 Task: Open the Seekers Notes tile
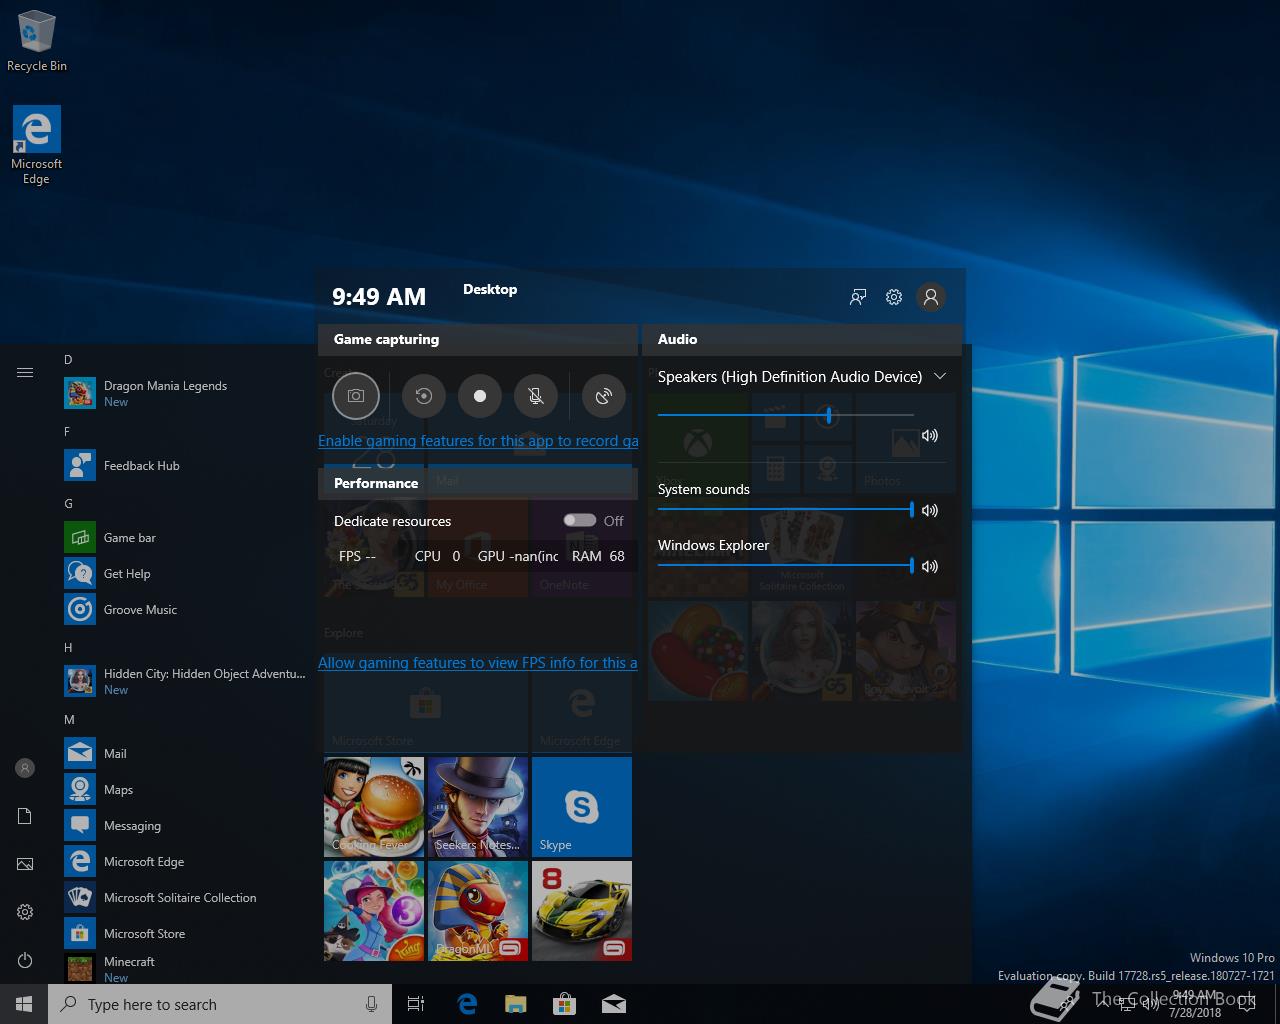pyautogui.click(x=478, y=807)
